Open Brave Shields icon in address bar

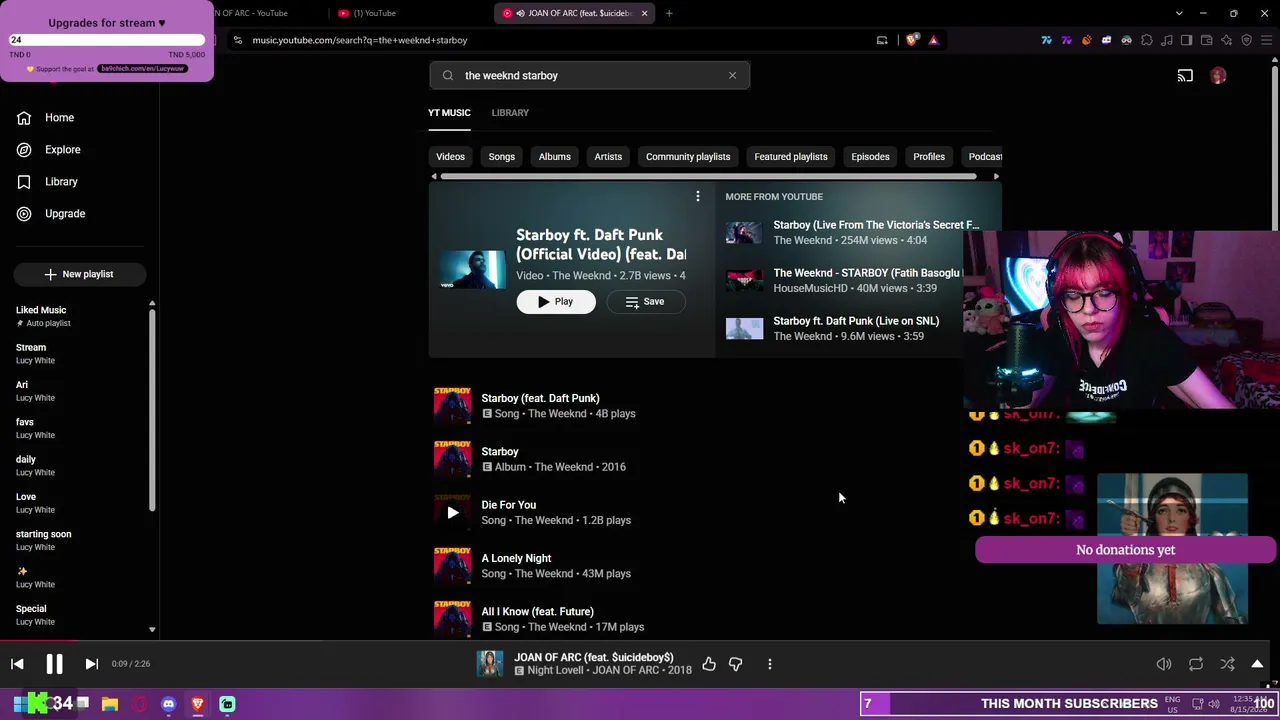[912, 40]
